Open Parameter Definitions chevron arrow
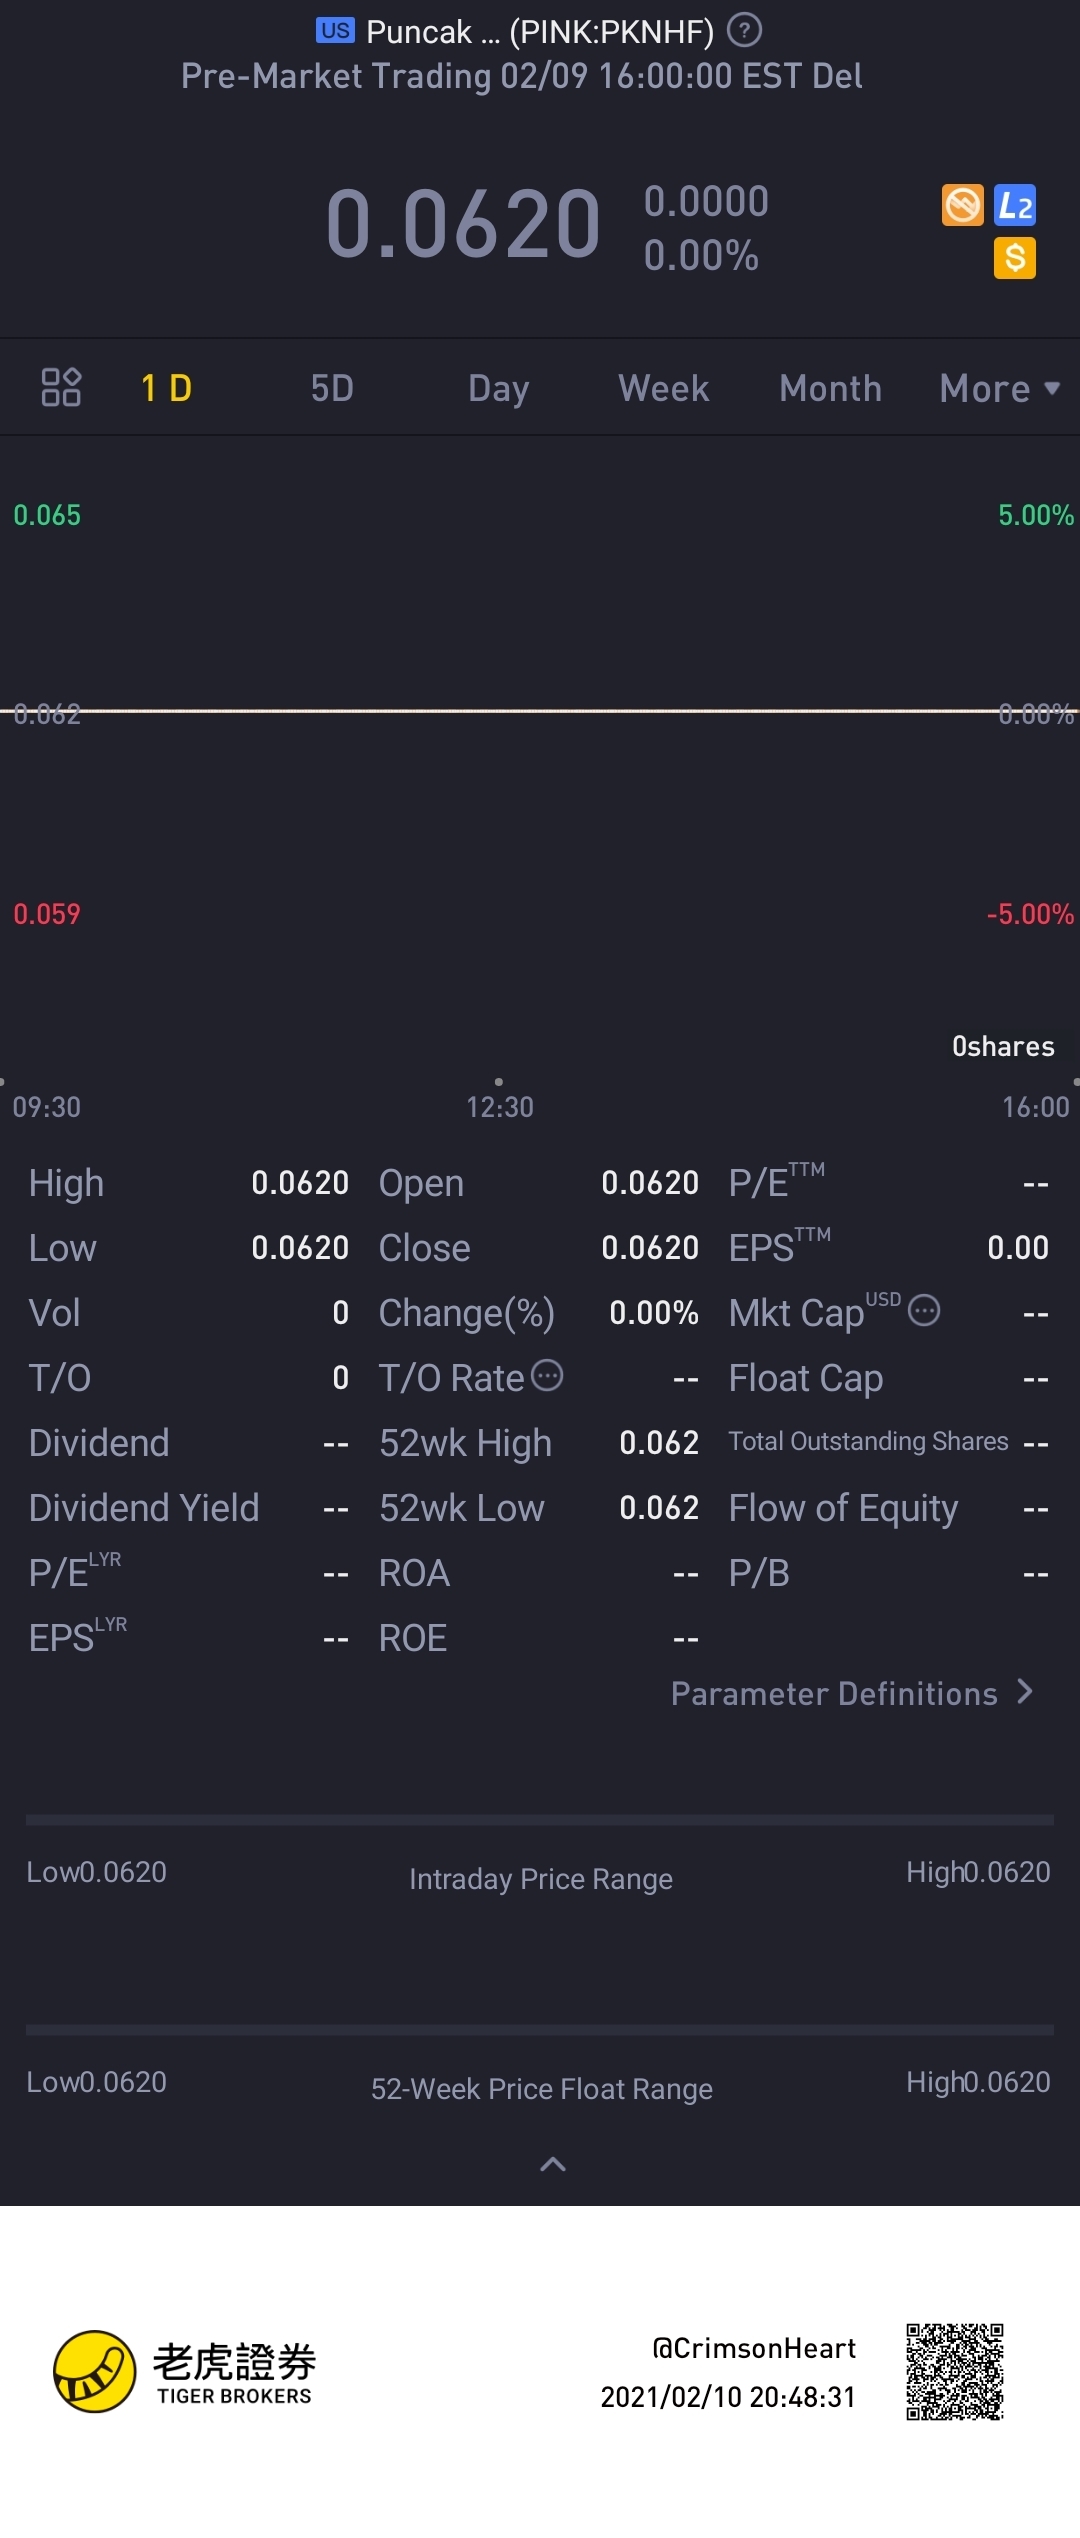Viewport: 1080px width, 2538px height. coord(1024,1692)
